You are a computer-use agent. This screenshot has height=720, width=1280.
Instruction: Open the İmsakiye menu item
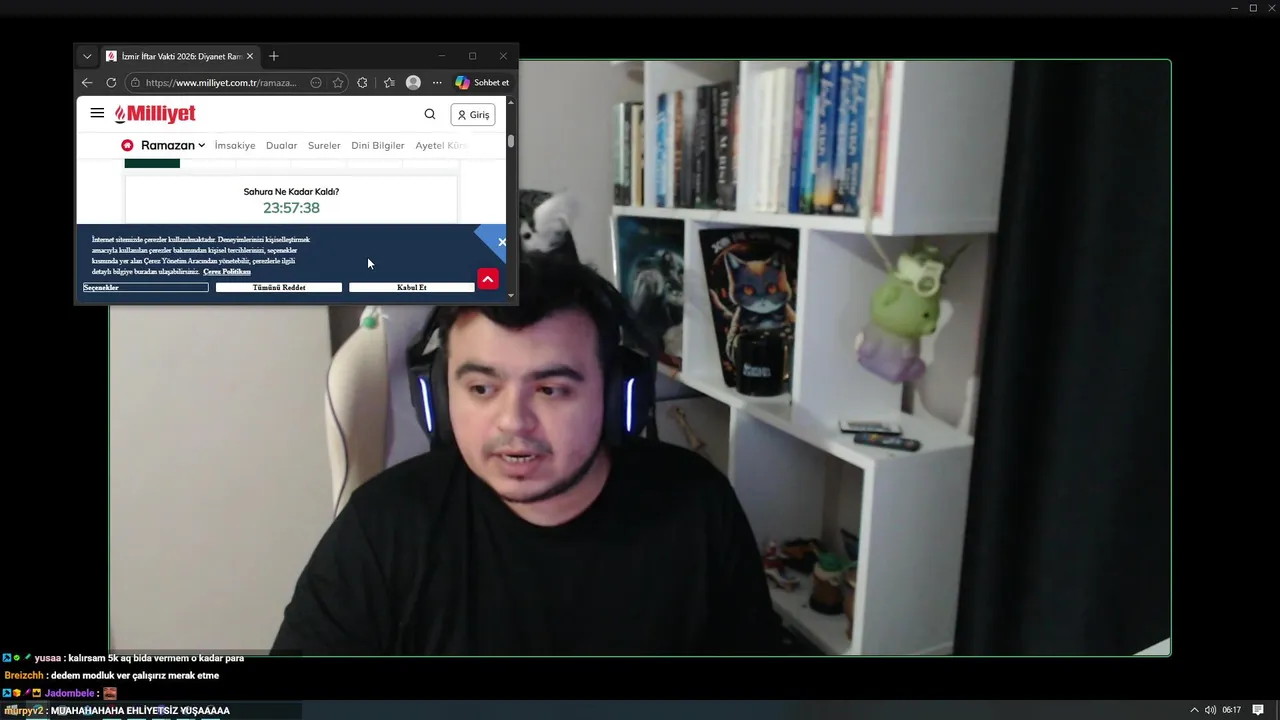(x=235, y=146)
